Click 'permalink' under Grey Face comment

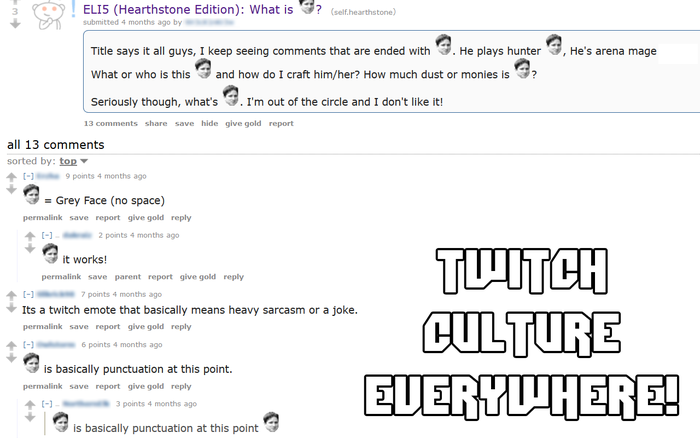pos(43,217)
